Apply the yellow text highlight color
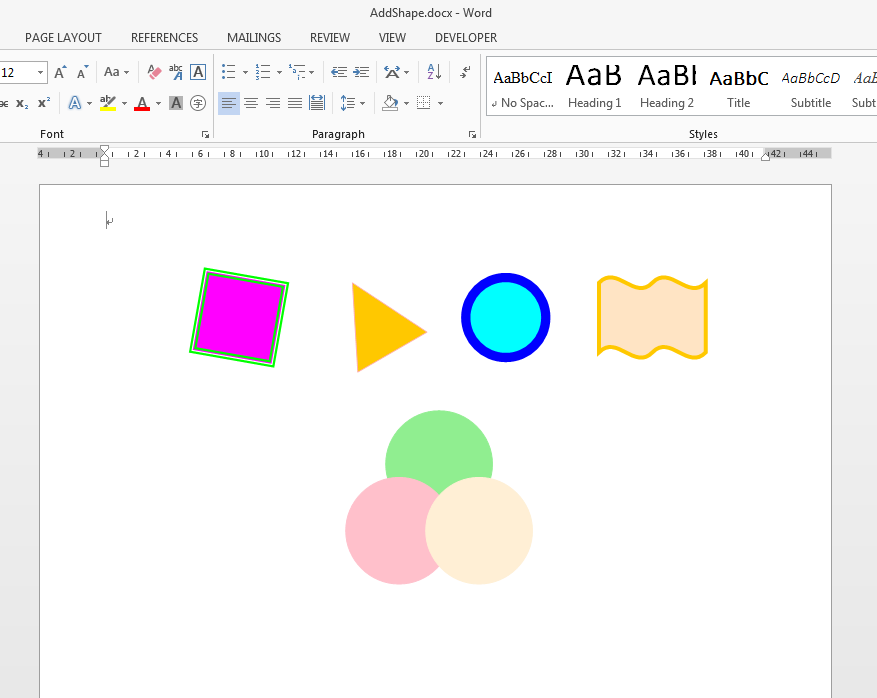 pos(108,103)
